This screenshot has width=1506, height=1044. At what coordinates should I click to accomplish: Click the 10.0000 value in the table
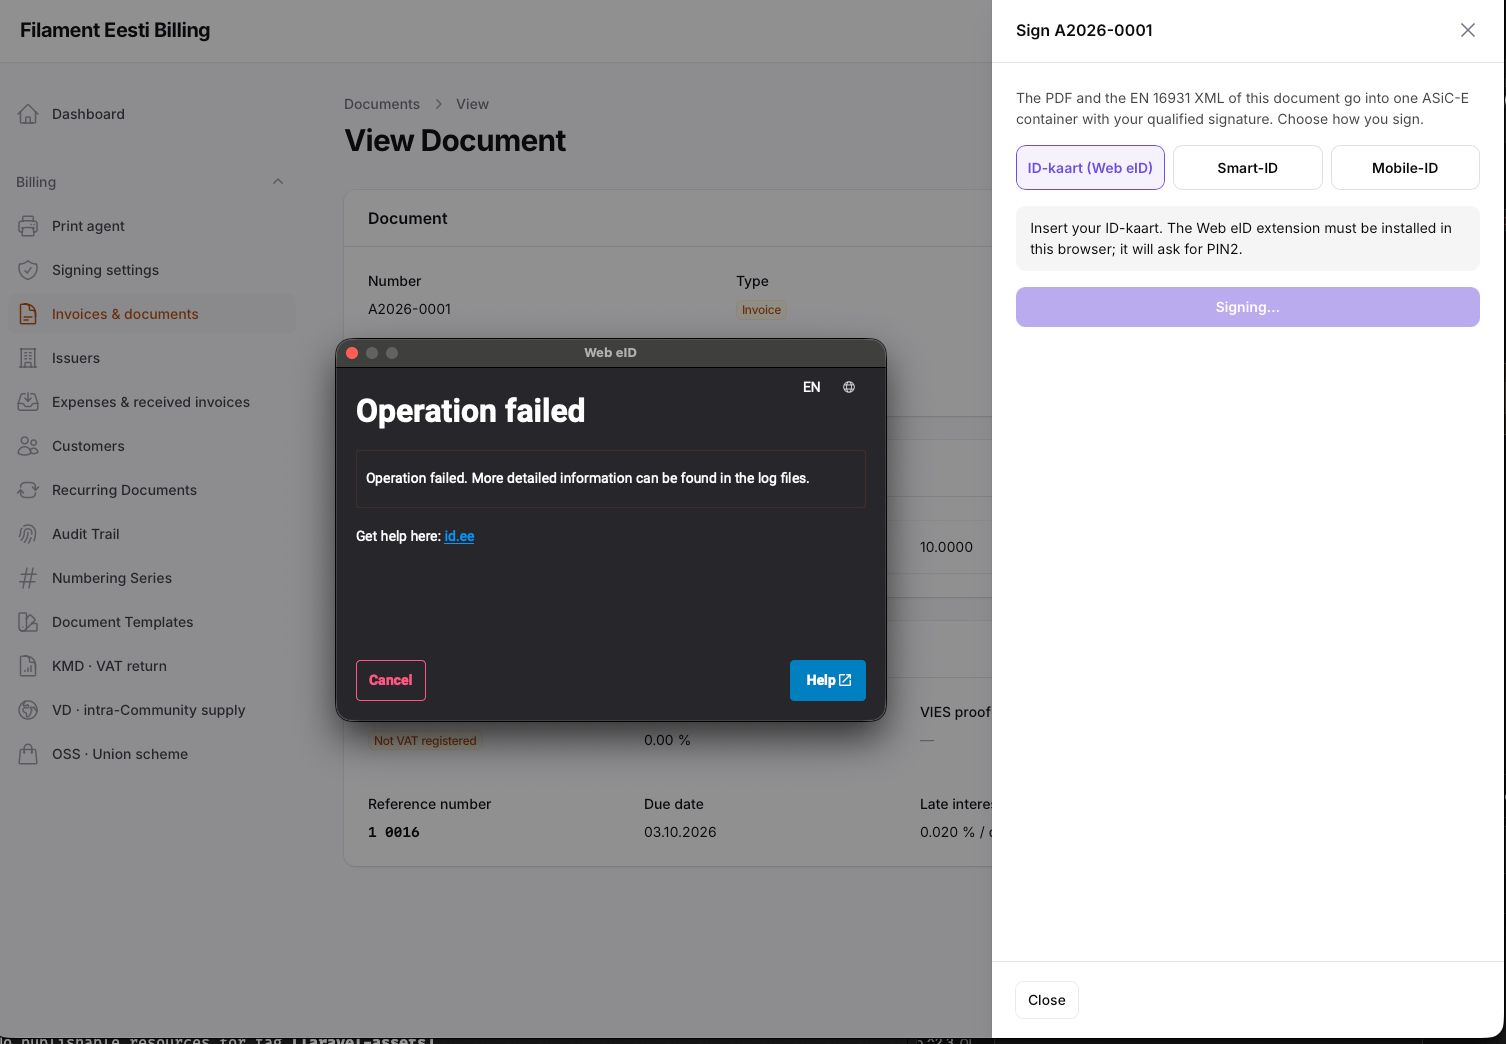pyautogui.click(x=946, y=547)
